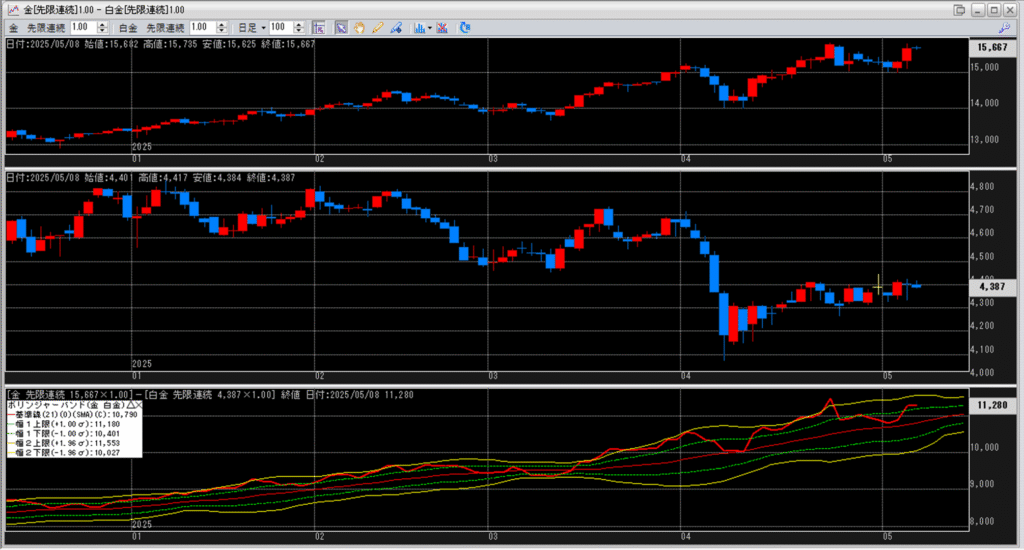
Task: Click the 基準線 SMA legend row
Action: 74,414
